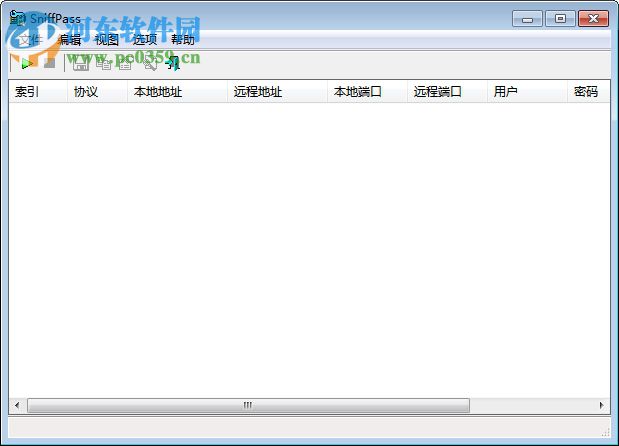
Task: Close the SniffPass window
Action: (593, 19)
